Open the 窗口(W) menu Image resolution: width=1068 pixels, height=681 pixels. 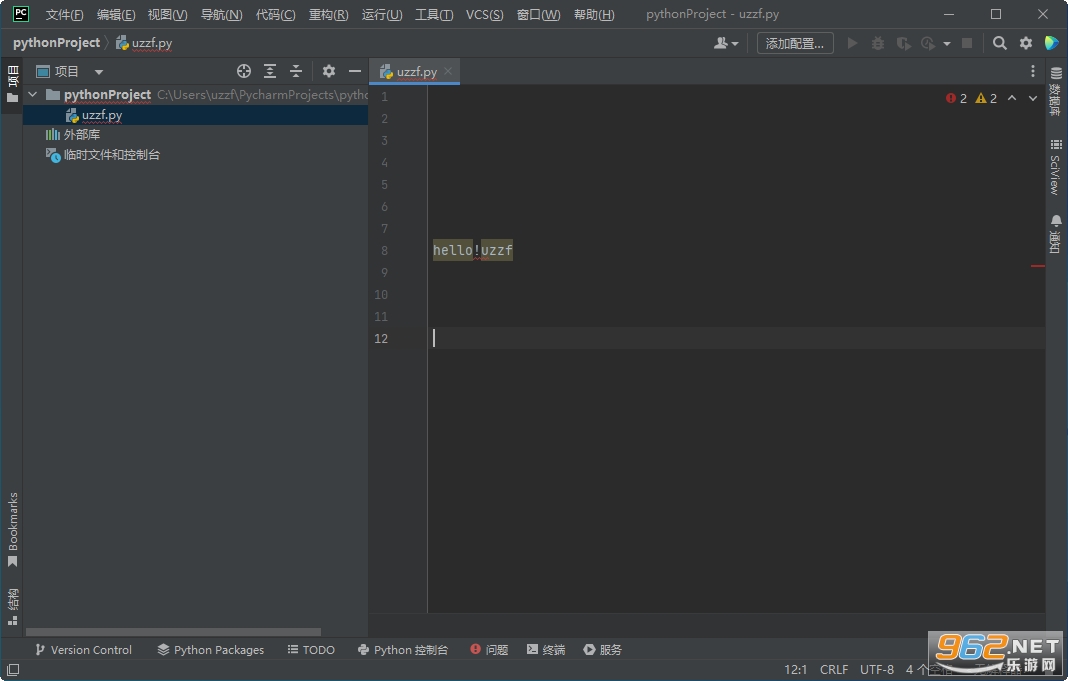click(x=538, y=14)
